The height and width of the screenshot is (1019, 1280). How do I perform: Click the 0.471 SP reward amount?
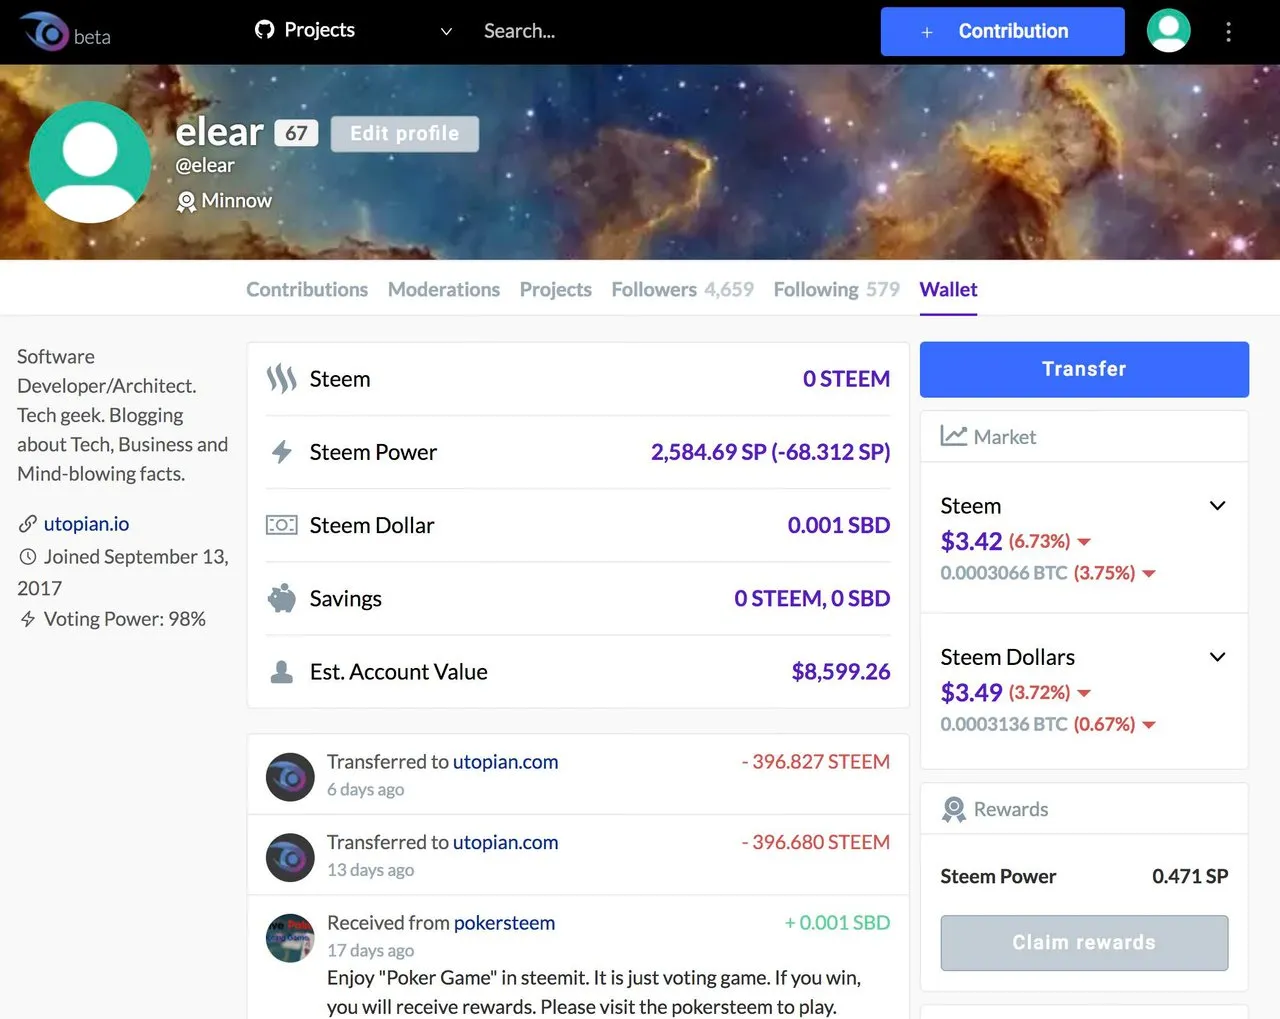tap(1190, 876)
